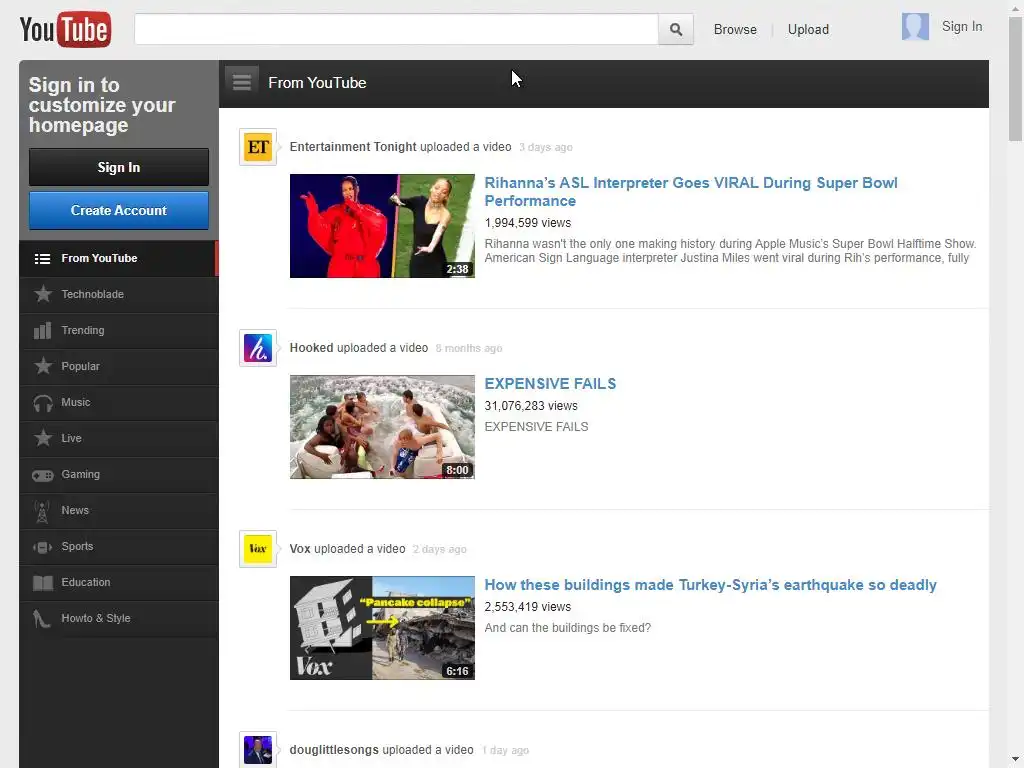1024x768 pixels.
Task: Open the Vox Pancake collapse thumbnail
Action: [382, 628]
